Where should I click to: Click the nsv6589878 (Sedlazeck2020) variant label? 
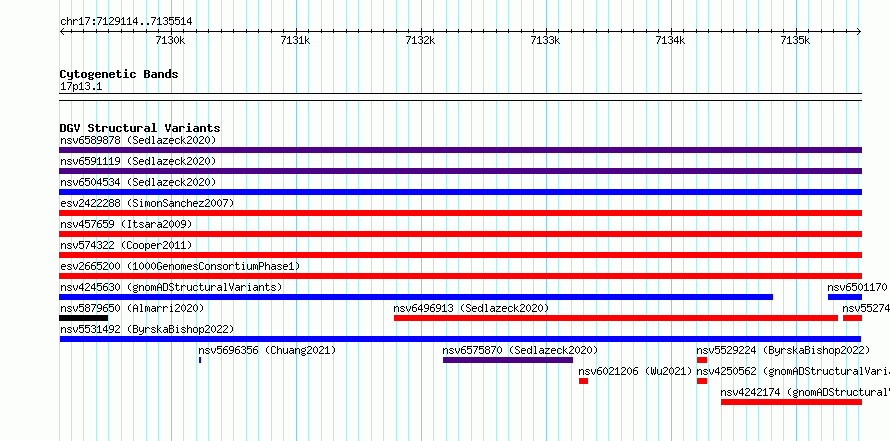(138, 140)
